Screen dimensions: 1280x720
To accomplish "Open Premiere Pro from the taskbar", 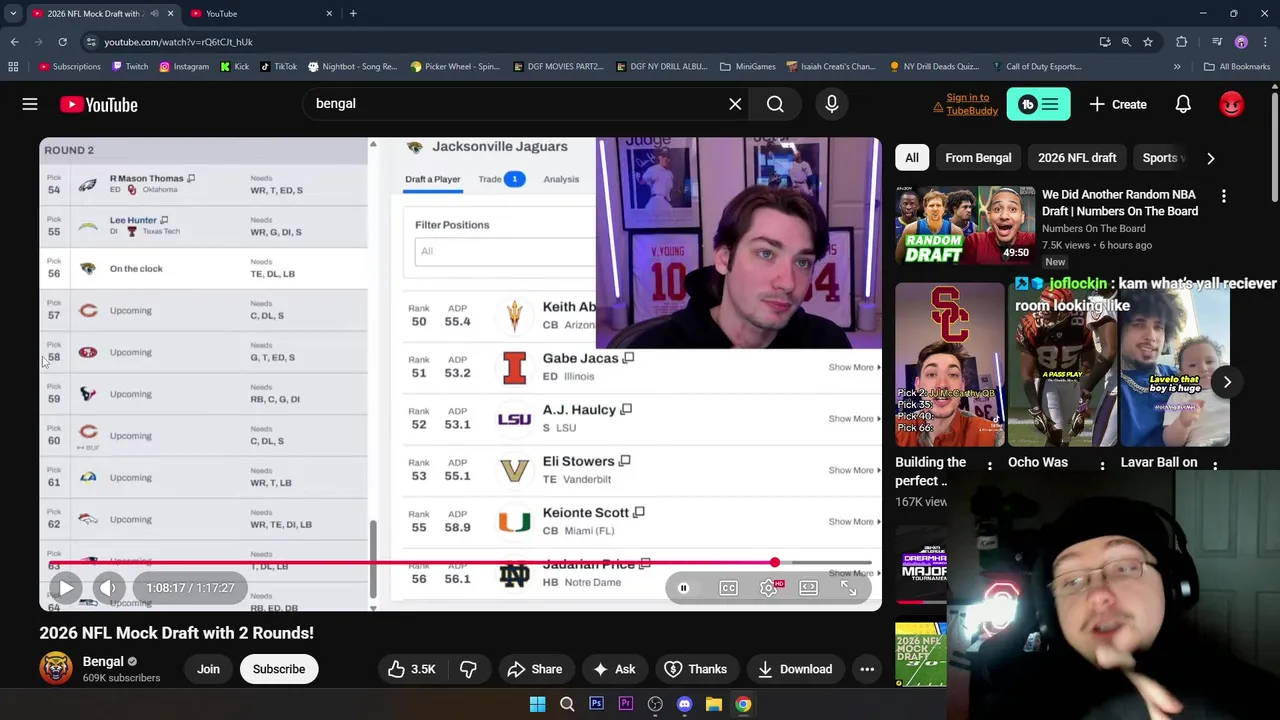I will [625, 704].
